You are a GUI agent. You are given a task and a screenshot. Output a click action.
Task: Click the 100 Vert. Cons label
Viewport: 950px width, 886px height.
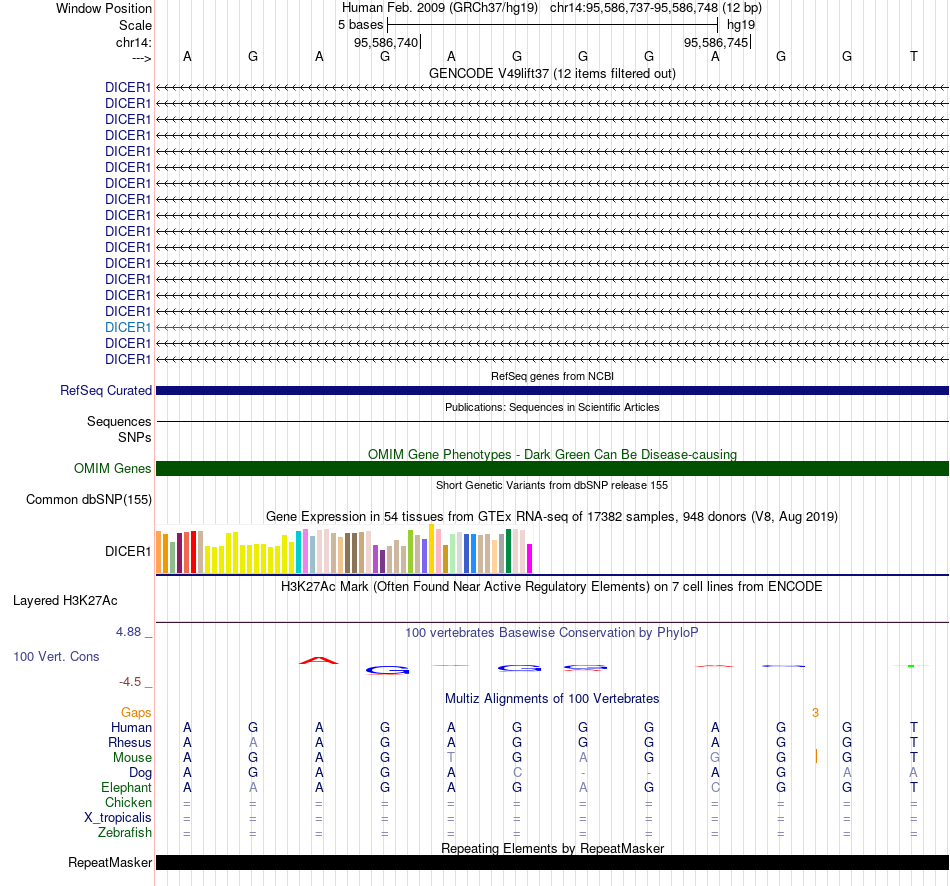(56, 656)
